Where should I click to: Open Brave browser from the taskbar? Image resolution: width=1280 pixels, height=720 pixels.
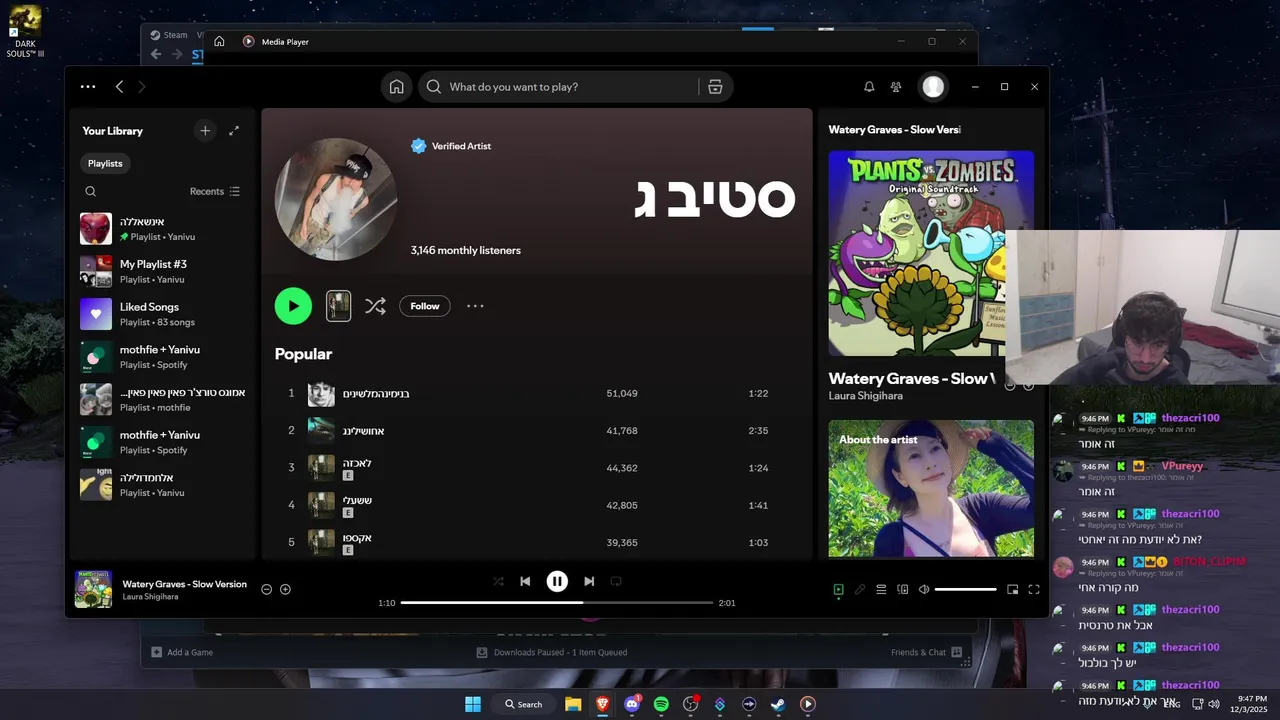click(x=603, y=704)
